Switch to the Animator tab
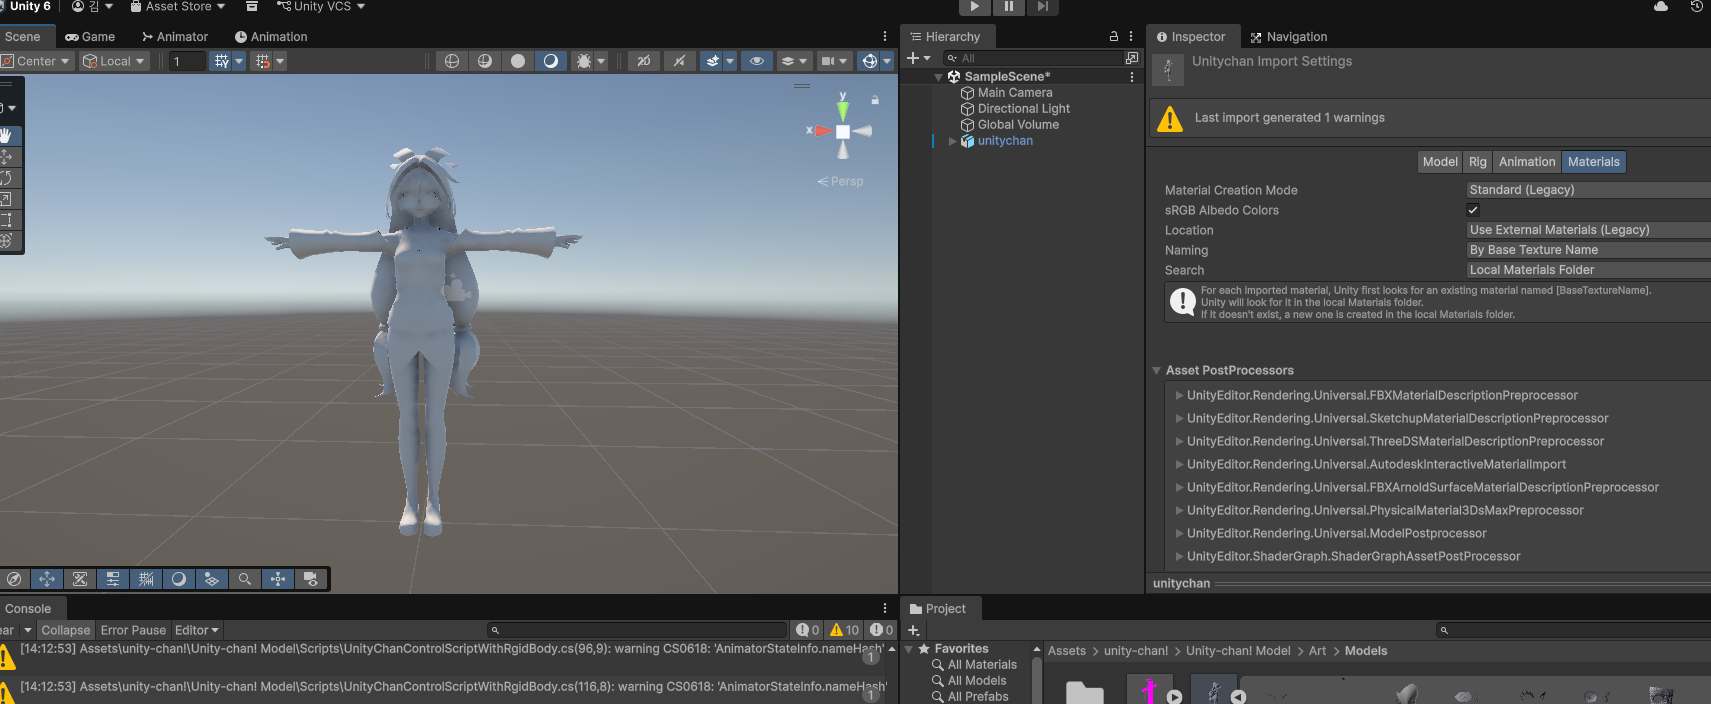Image resolution: width=1711 pixels, height=704 pixels. pyautogui.click(x=175, y=37)
